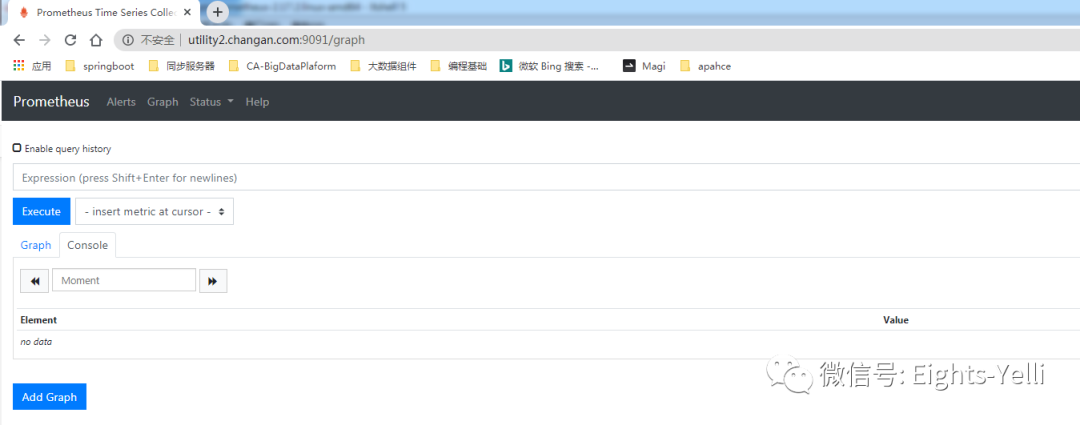Open the 编程基础 bookmark folder
Screen dimensions: 1080x425
(x=459, y=66)
